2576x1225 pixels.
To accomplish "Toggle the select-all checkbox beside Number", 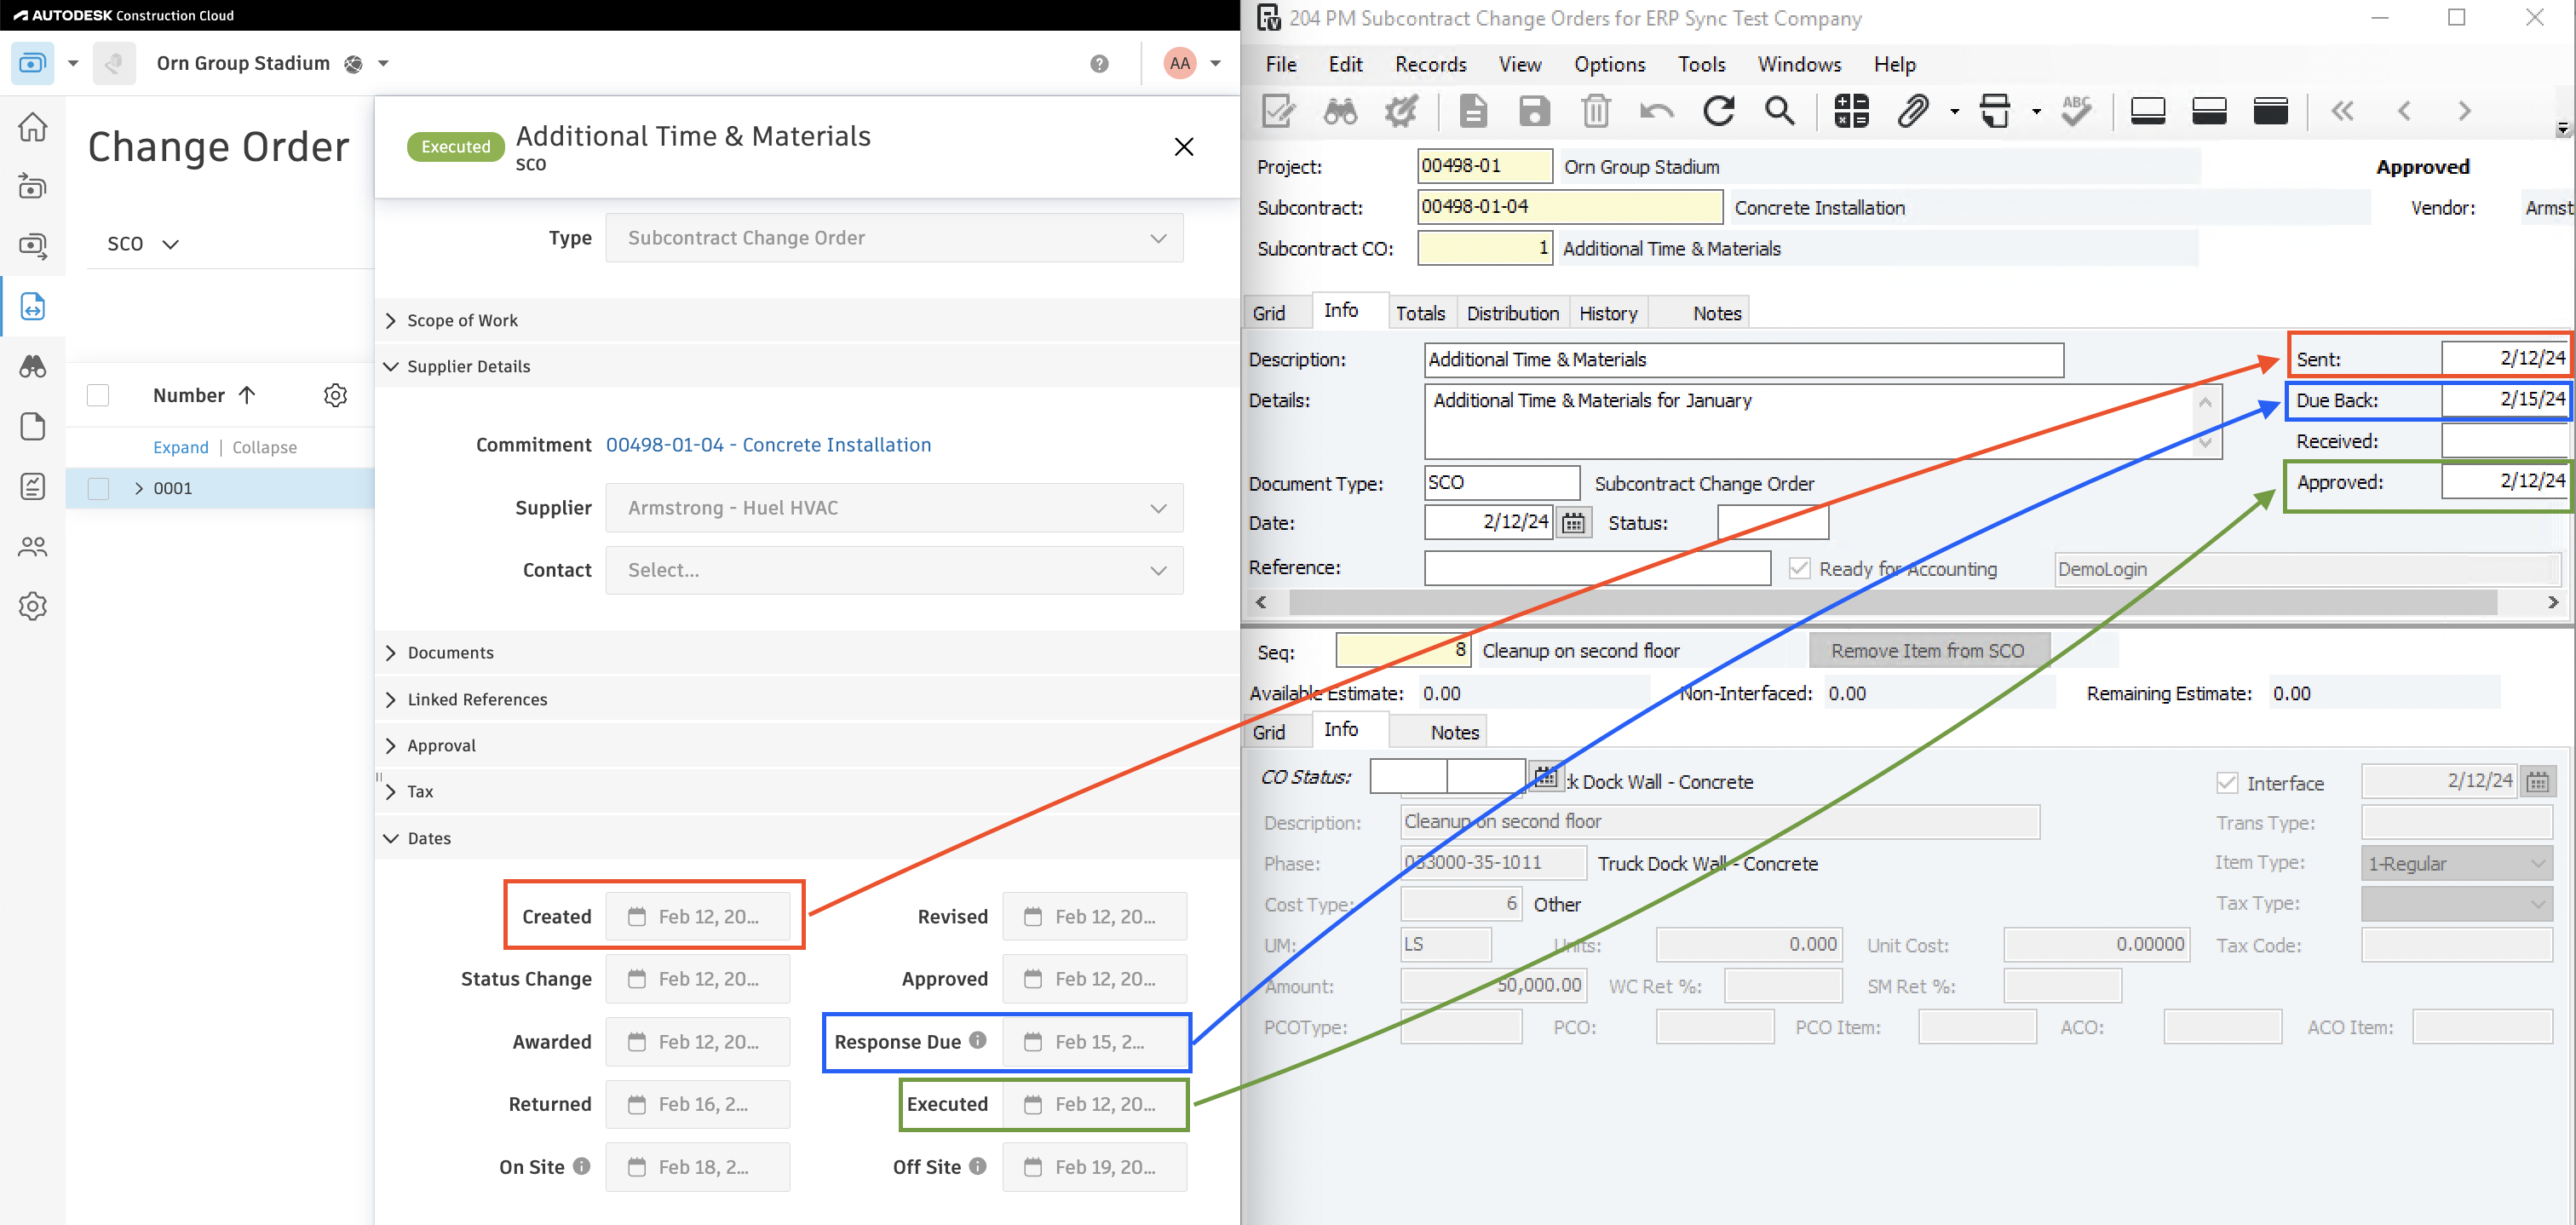I will pyautogui.click(x=98, y=395).
